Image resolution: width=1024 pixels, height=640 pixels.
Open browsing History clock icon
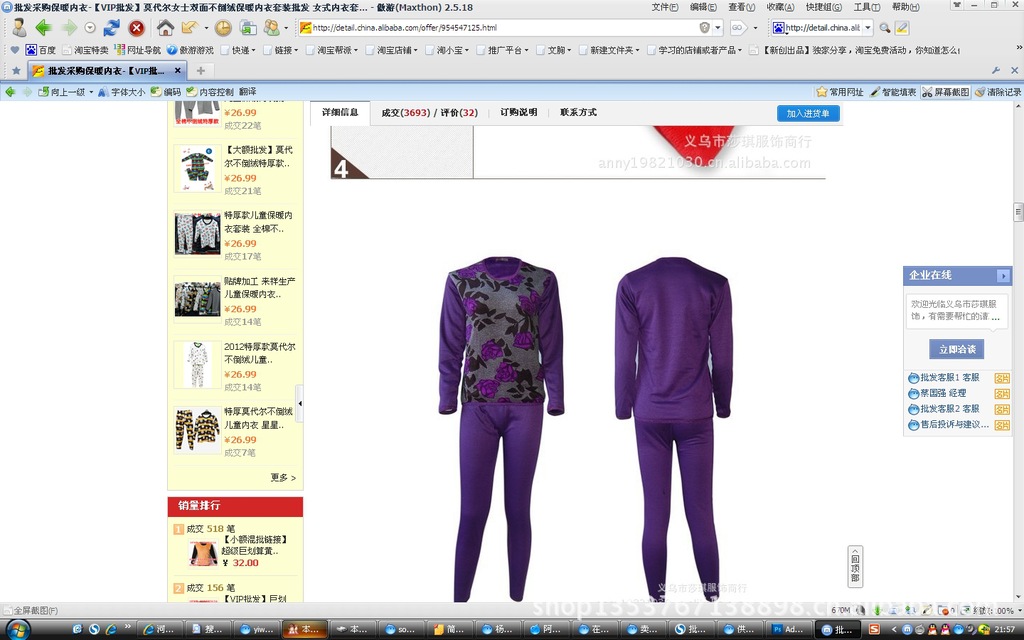(223, 27)
